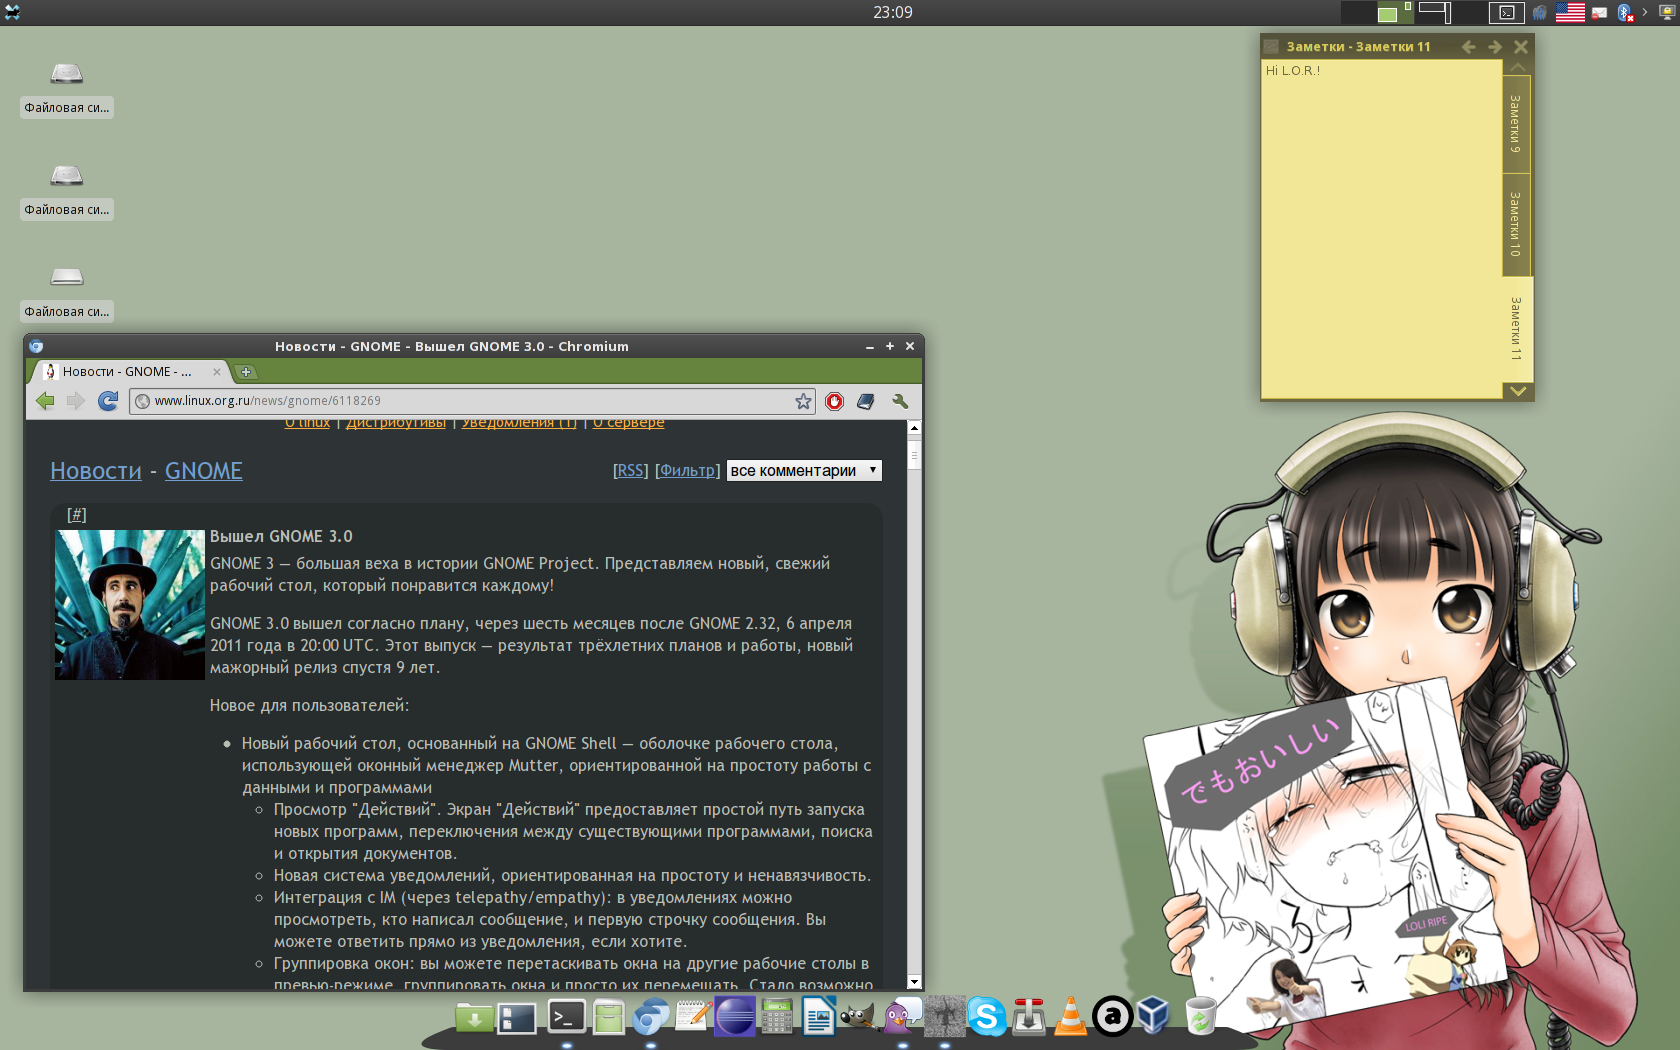Select the Заметки 11 notes tab
Viewport: 1680px width, 1050px height.
pyautogui.click(x=1516, y=329)
